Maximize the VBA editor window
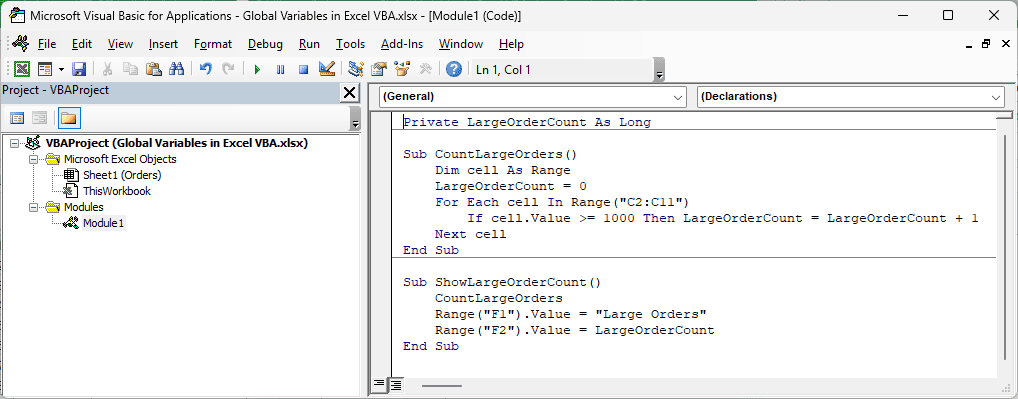Image resolution: width=1018 pixels, height=399 pixels. pyautogui.click(x=948, y=16)
